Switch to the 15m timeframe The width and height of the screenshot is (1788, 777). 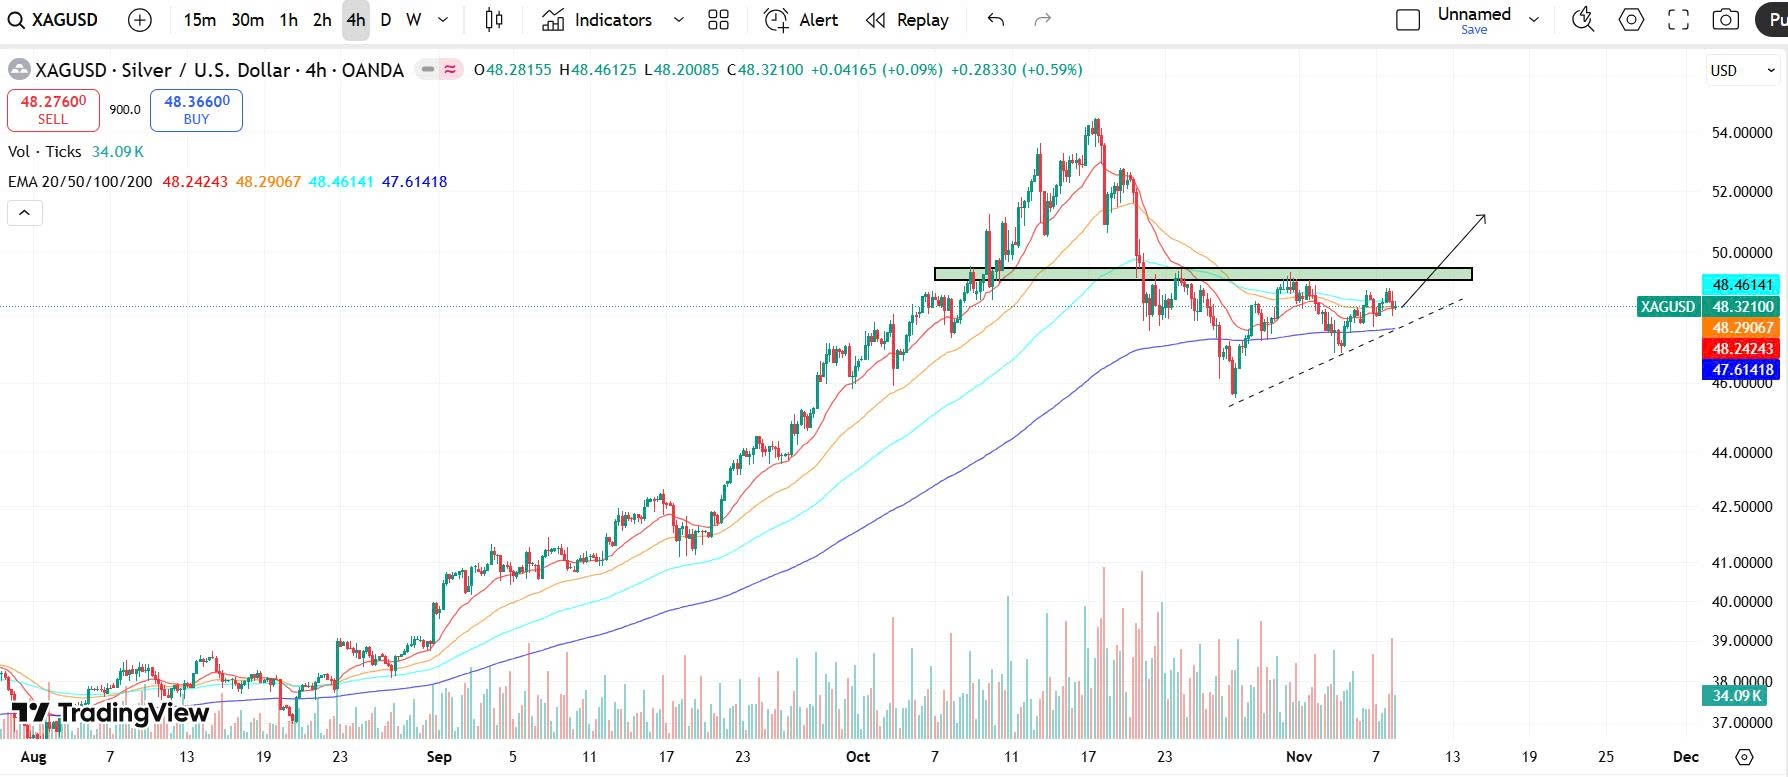coord(199,20)
